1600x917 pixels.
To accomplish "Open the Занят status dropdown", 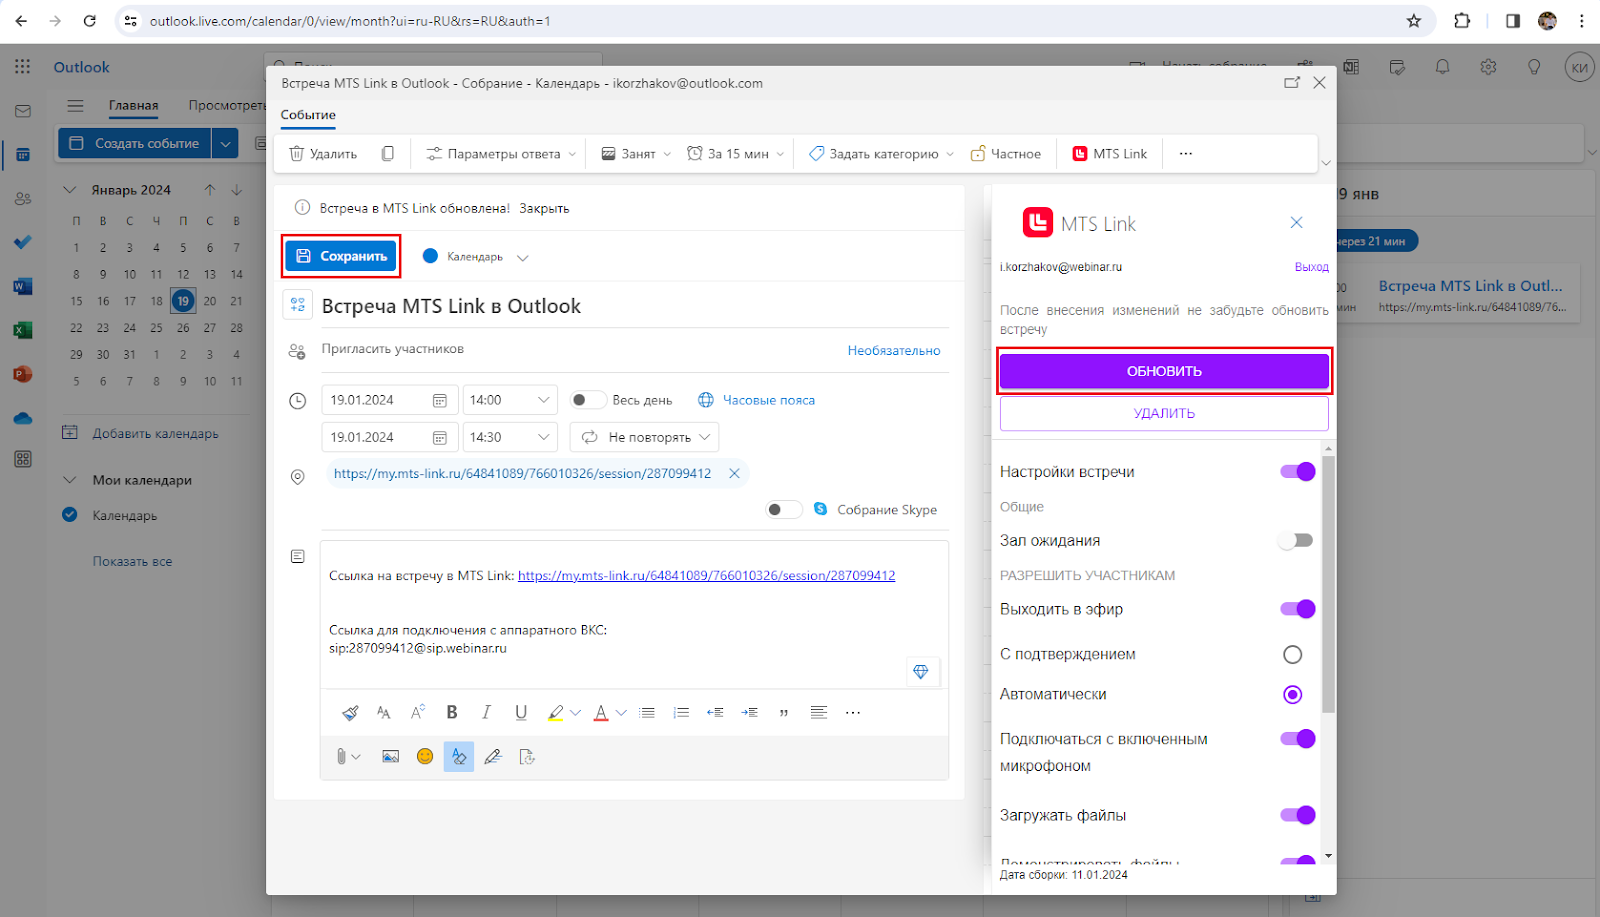I will 636,154.
